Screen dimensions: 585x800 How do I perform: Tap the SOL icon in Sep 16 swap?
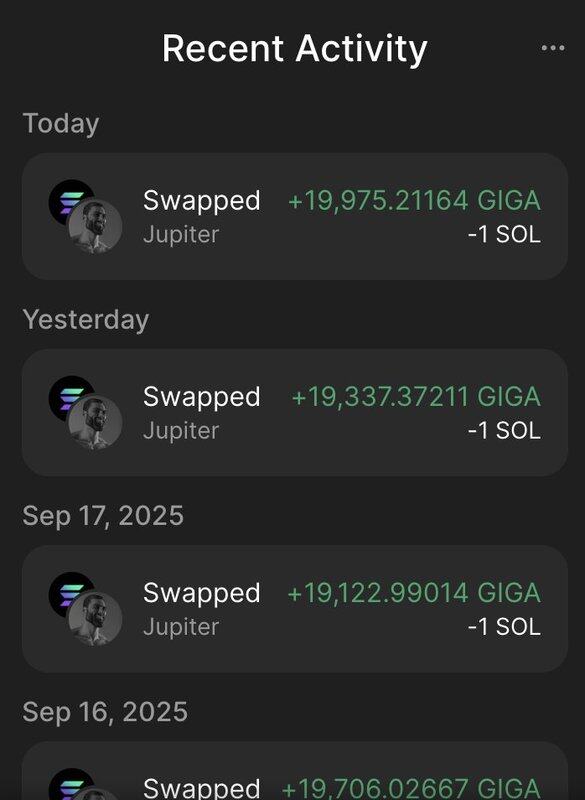click(x=68, y=784)
